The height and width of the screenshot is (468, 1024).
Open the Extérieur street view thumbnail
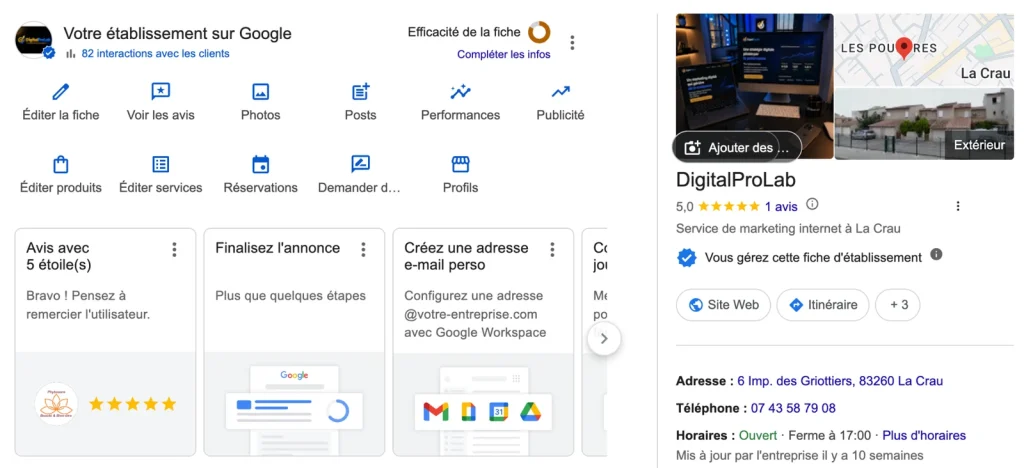(924, 124)
